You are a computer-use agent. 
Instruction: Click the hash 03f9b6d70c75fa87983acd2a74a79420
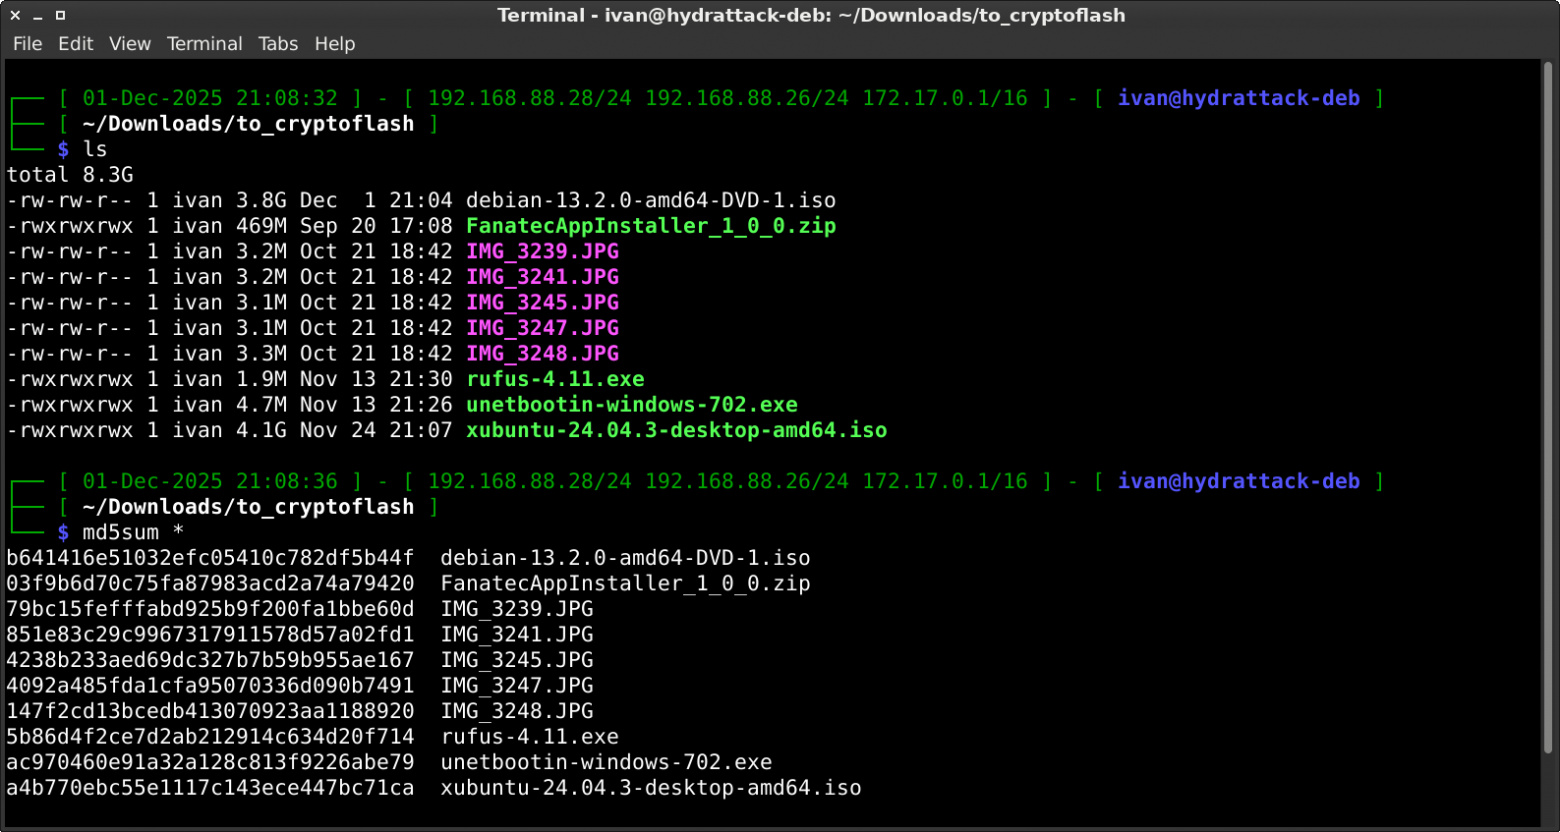[210, 583]
